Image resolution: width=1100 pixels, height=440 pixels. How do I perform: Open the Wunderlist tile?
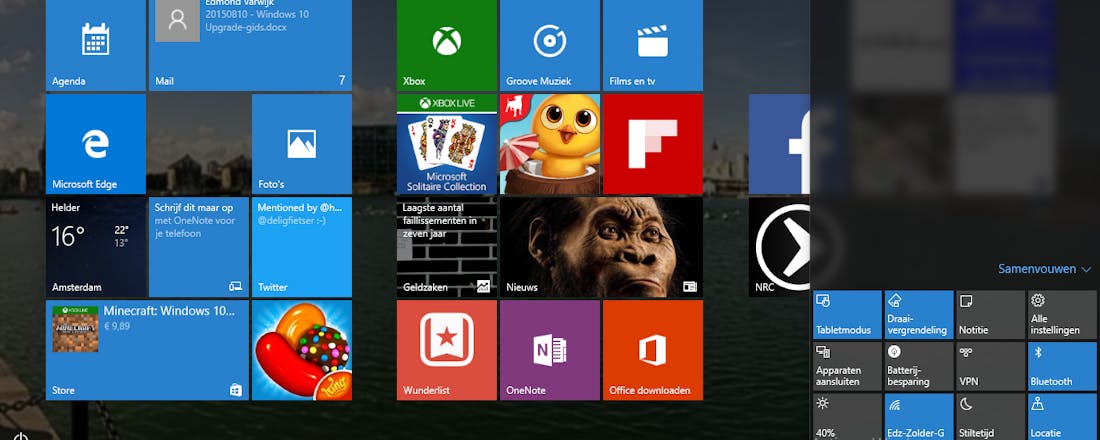coord(447,350)
